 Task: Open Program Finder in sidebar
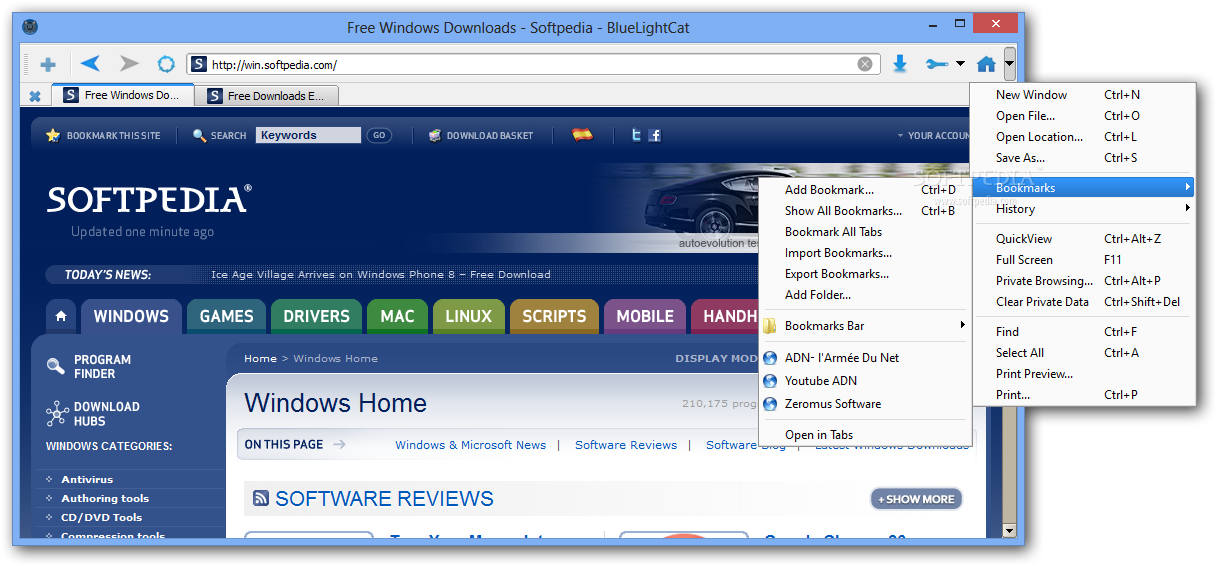coord(90,367)
